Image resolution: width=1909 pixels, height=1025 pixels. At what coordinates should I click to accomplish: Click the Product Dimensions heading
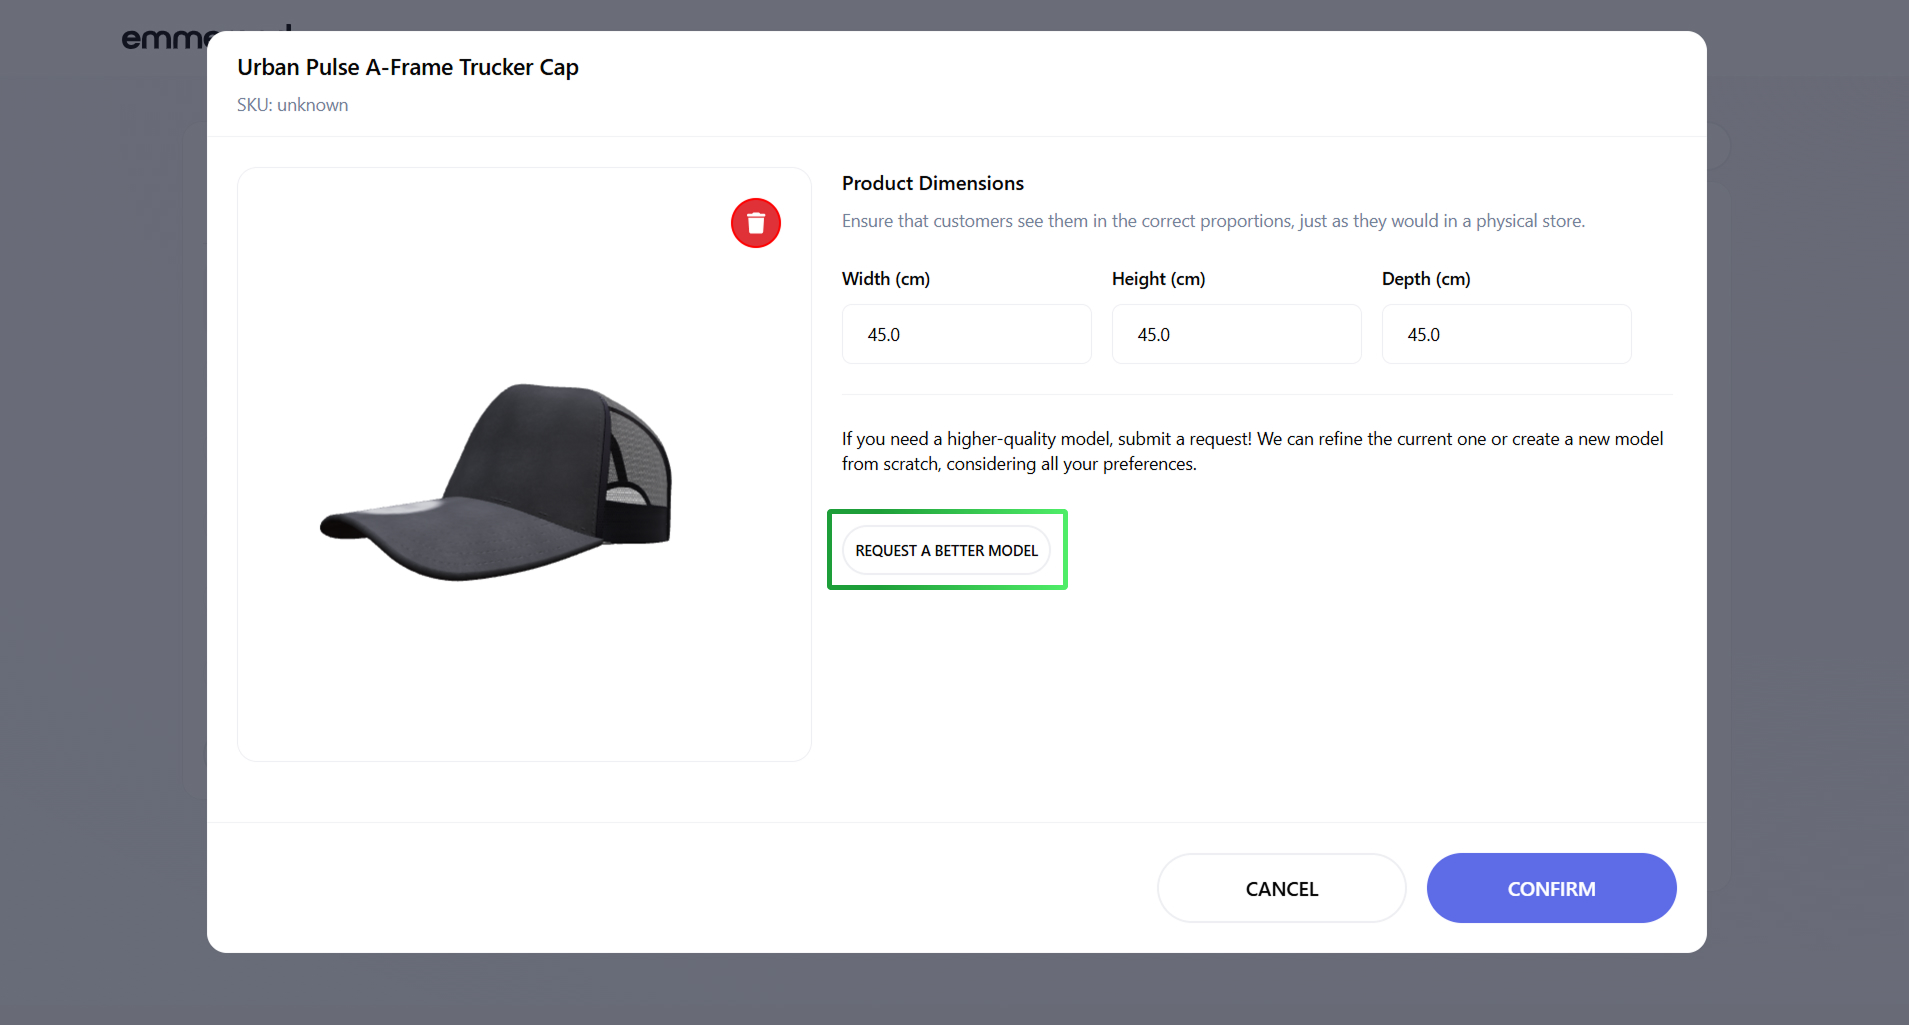(x=933, y=183)
